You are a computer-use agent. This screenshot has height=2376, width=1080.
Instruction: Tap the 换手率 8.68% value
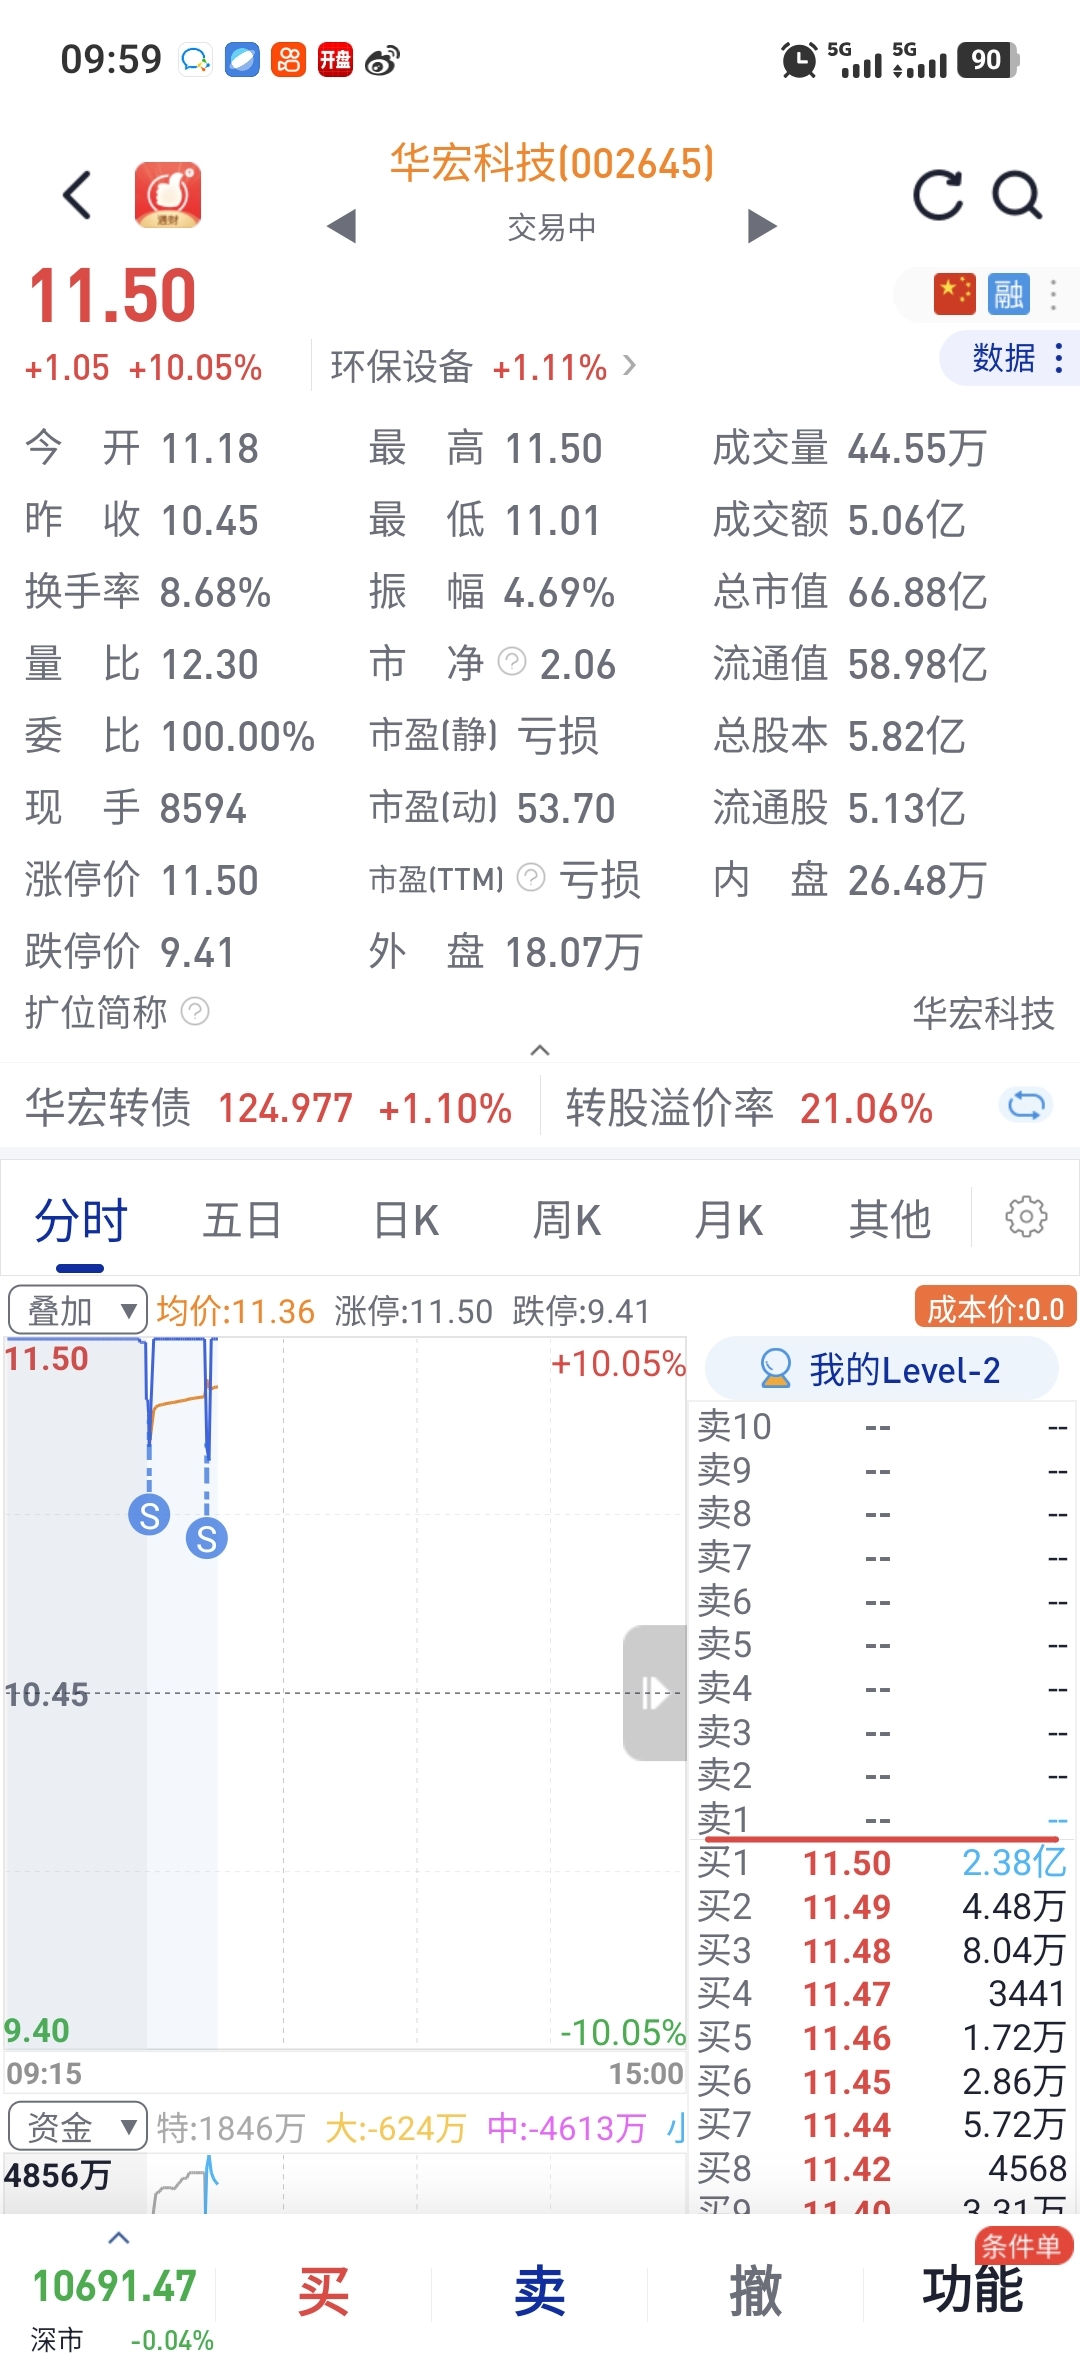(215, 593)
